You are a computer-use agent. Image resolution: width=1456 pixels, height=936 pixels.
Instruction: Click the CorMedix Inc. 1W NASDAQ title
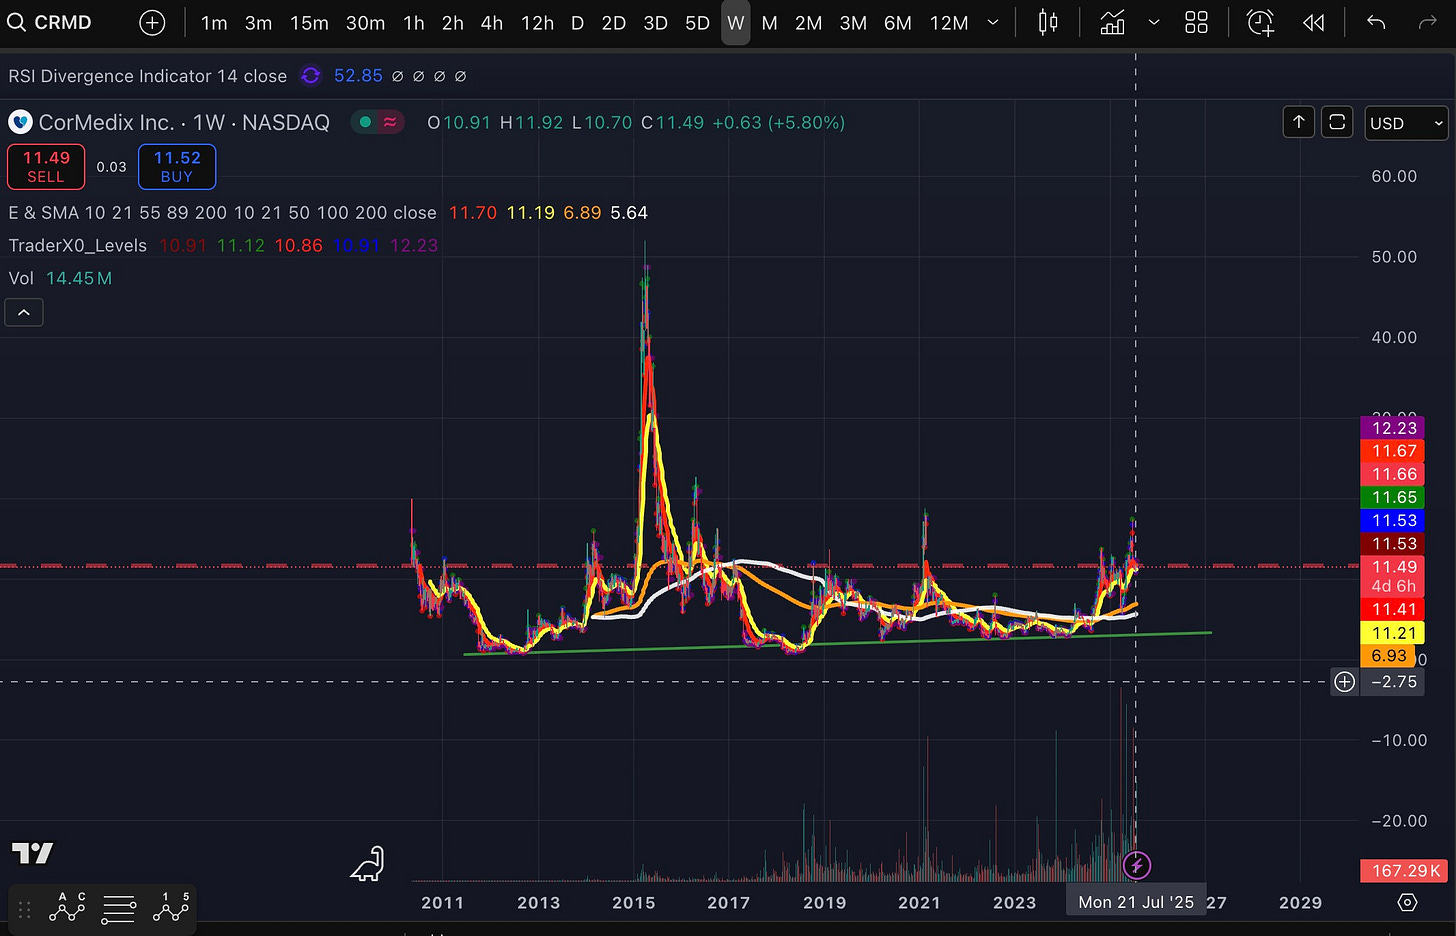tap(184, 122)
